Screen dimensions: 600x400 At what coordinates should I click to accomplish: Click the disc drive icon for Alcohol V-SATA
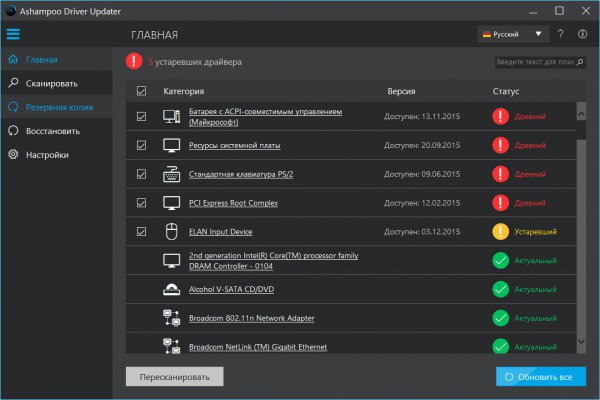tap(171, 289)
